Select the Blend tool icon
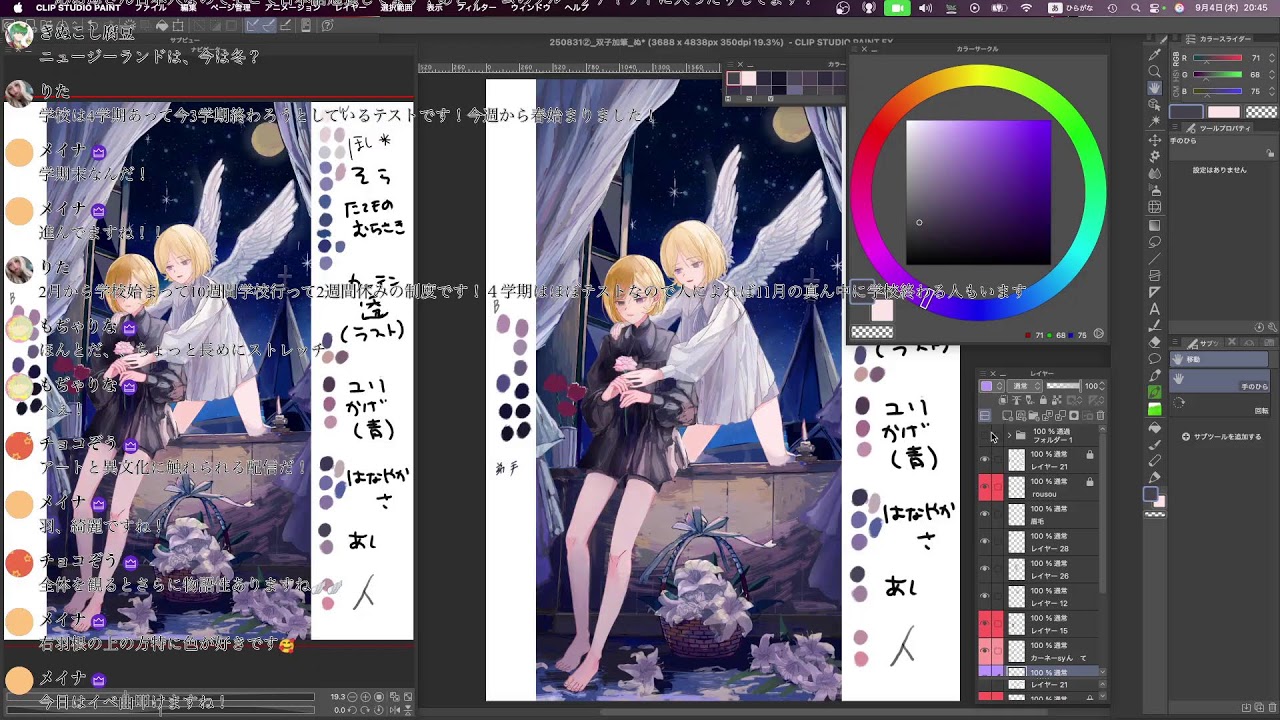This screenshot has width=1280, height=720. pyautogui.click(x=1154, y=173)
